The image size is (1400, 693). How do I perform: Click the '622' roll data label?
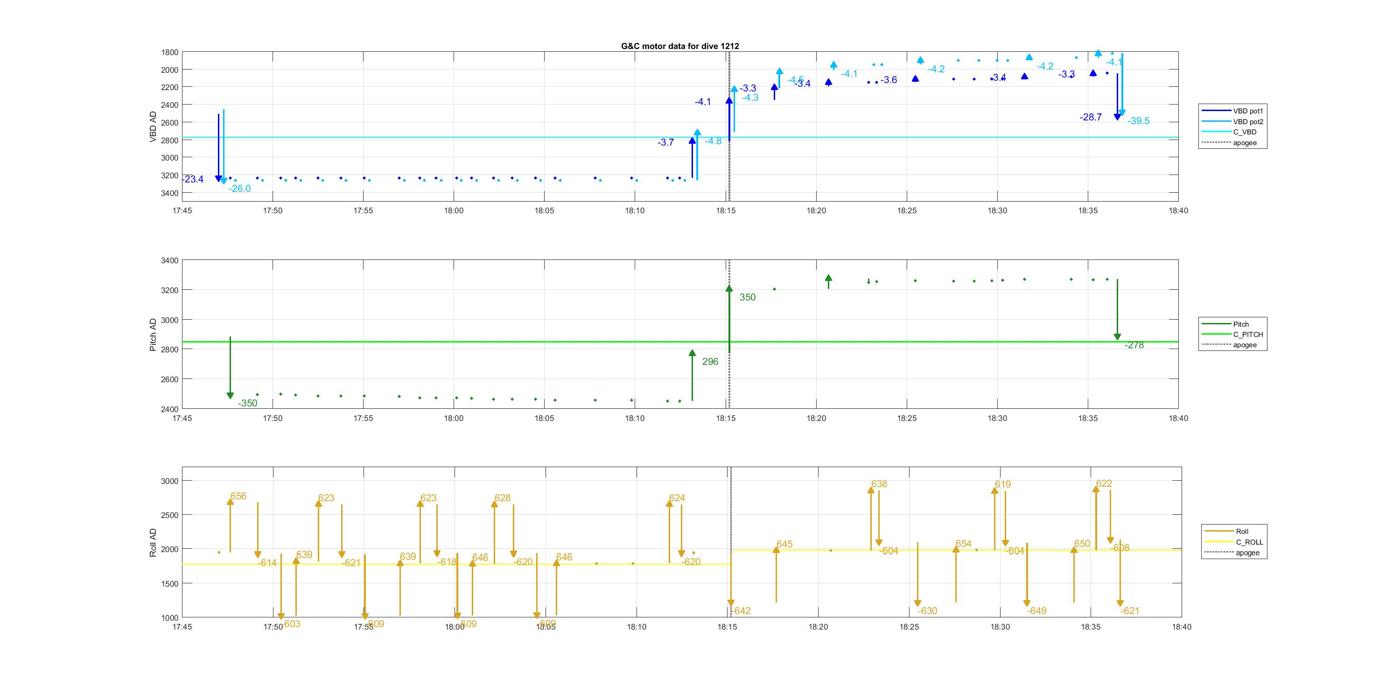(1104, 484)
